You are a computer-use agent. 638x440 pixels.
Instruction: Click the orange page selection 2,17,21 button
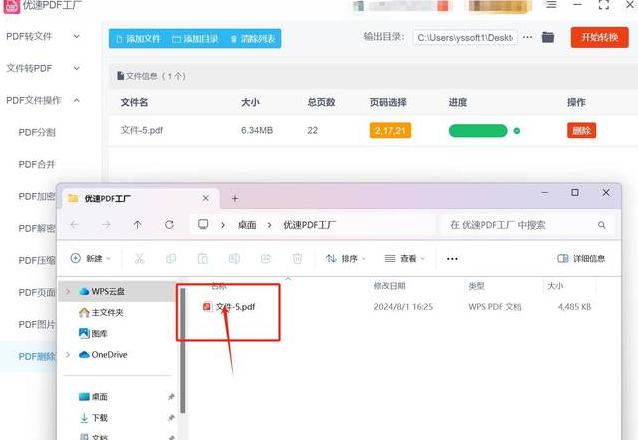[x=390, y=131]
